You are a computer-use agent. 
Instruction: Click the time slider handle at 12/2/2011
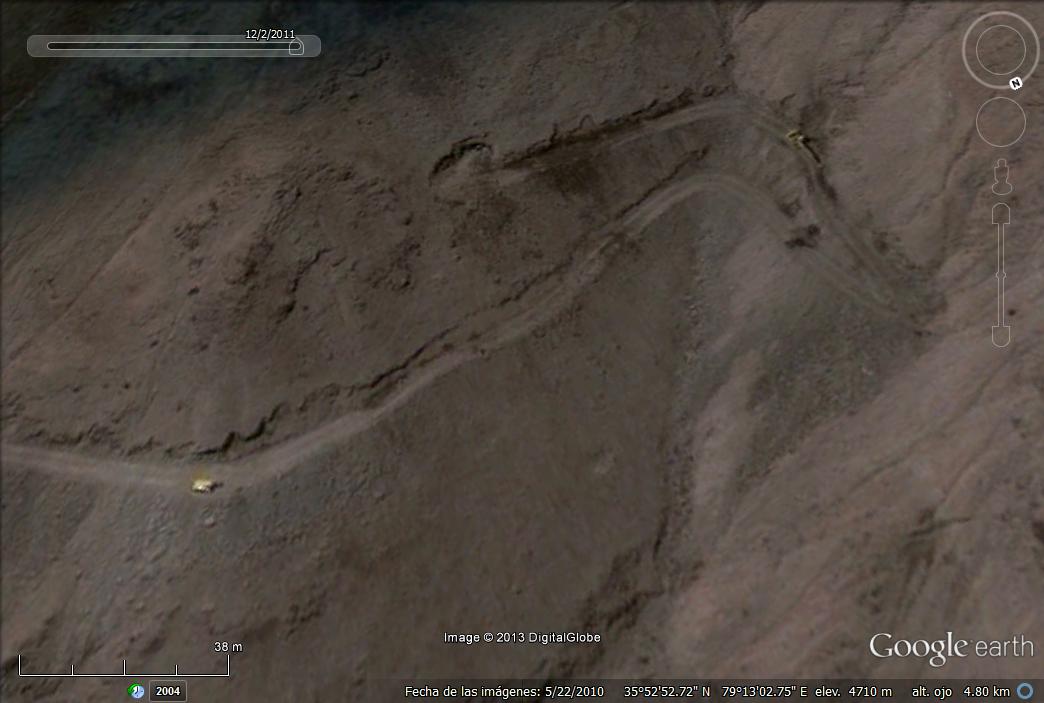point(296,46)
